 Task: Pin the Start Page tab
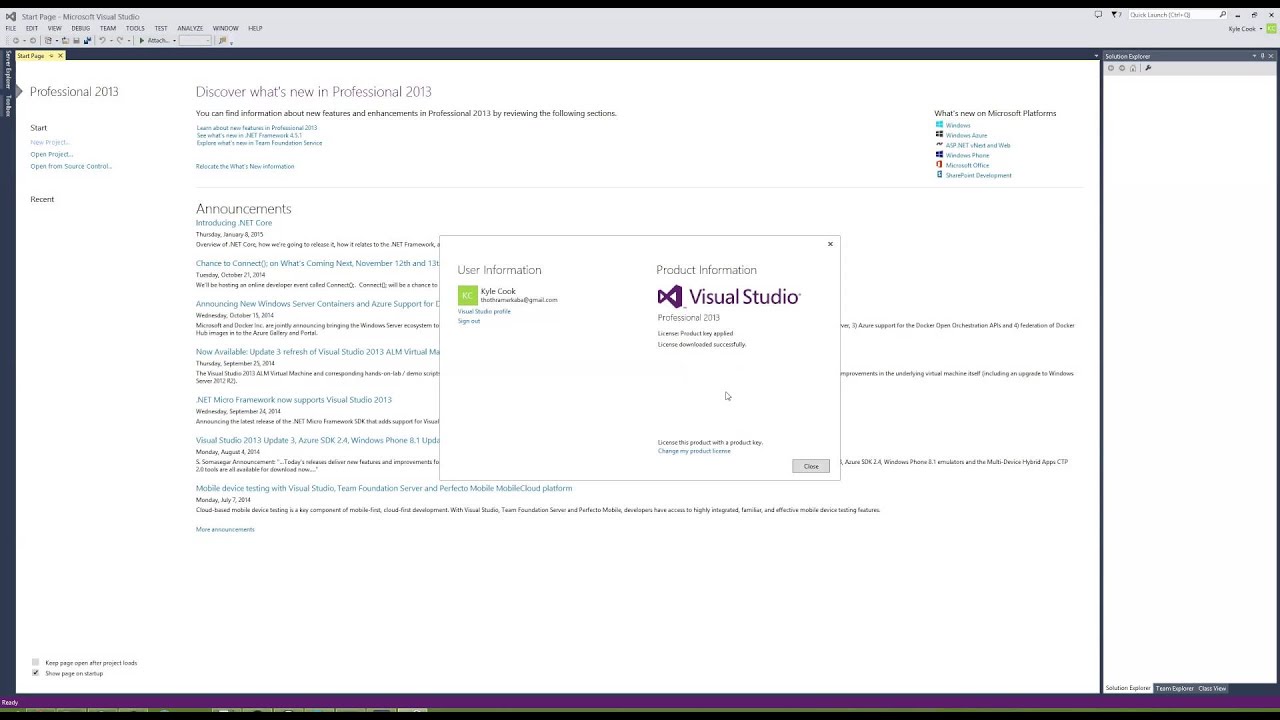pyautogui.click(x=51, y=56)
